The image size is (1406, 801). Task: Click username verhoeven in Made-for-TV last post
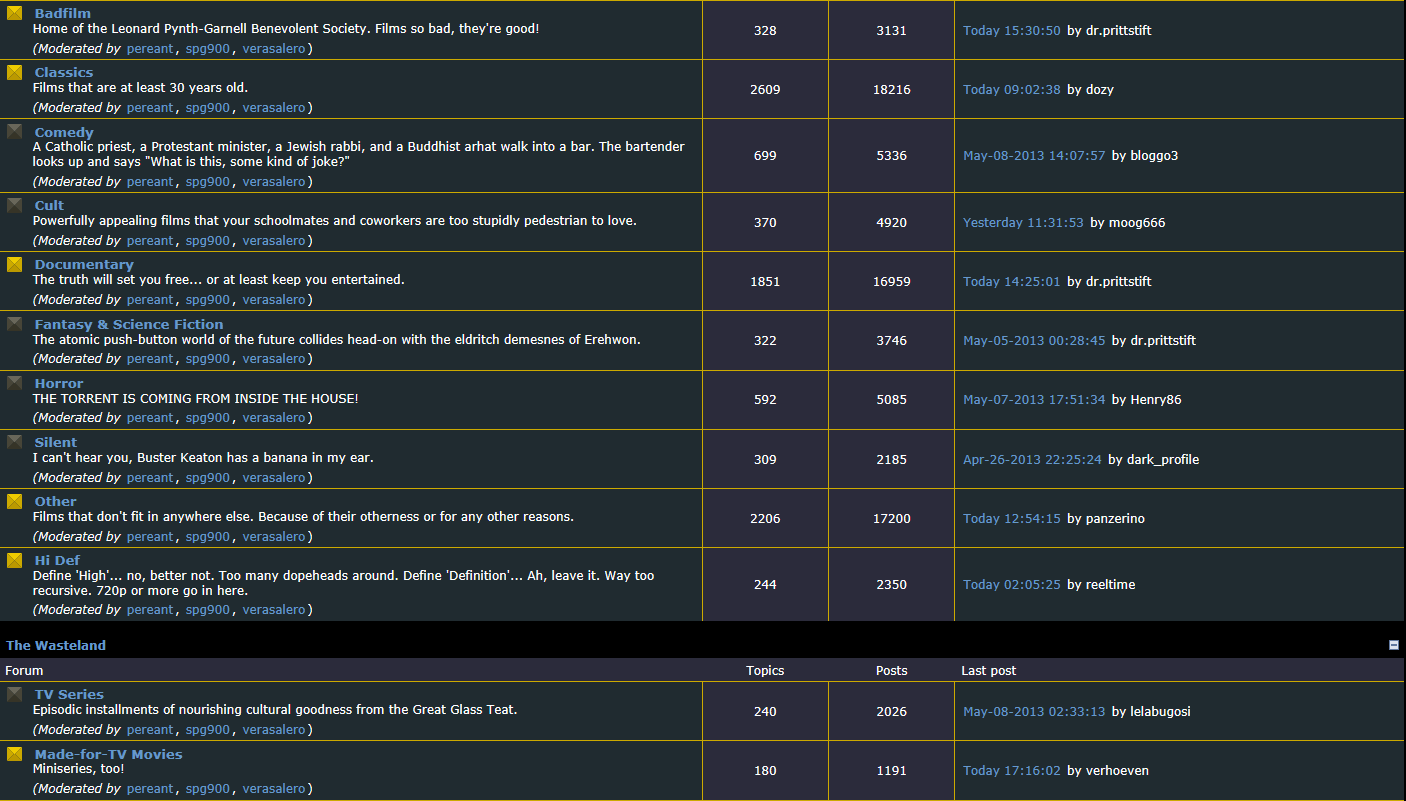tap(1117, 770)
